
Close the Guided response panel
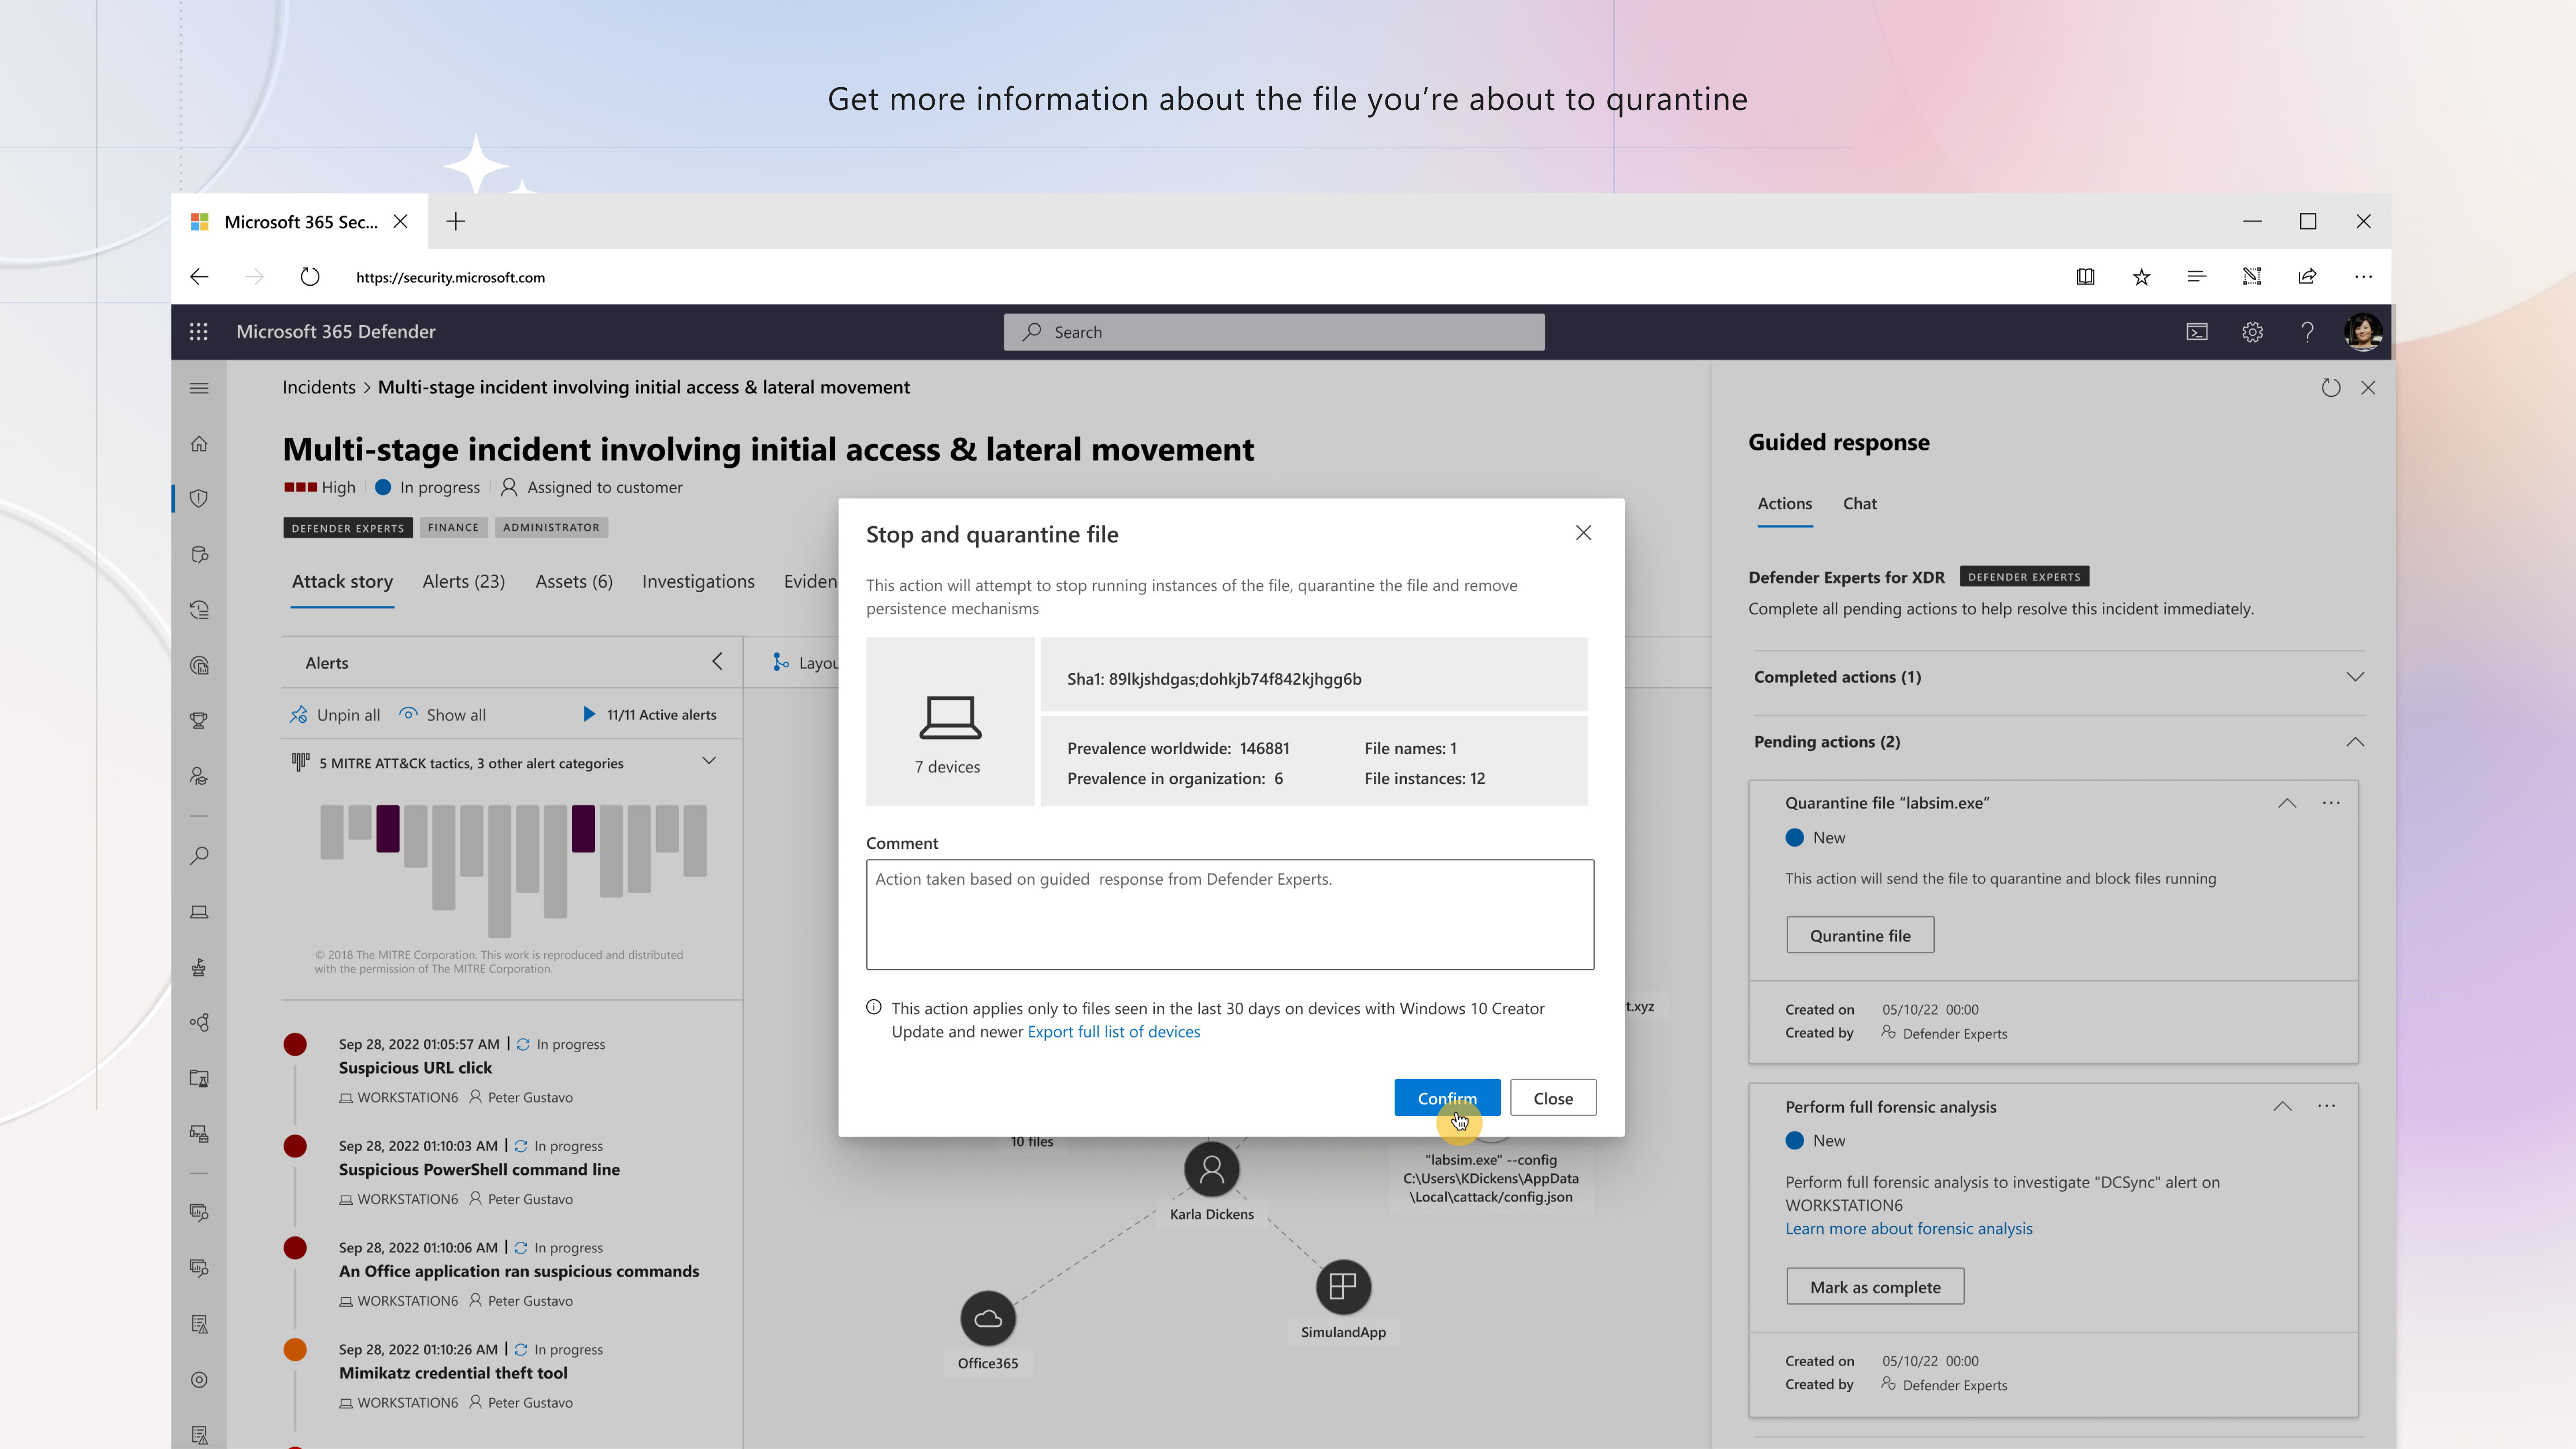[x=2368, y=388]
